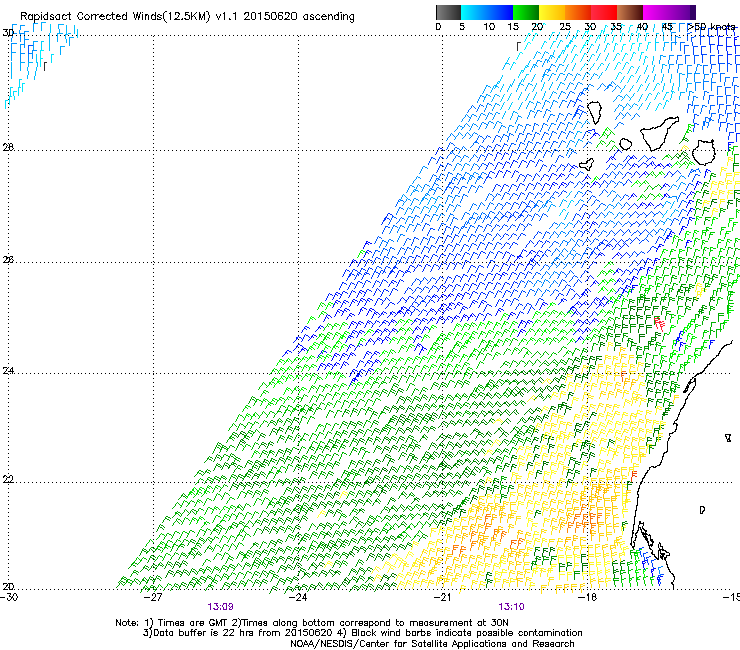Click the latitude label "22" on left axis
The image size is (740, 650).
click(x=8, y=480)
